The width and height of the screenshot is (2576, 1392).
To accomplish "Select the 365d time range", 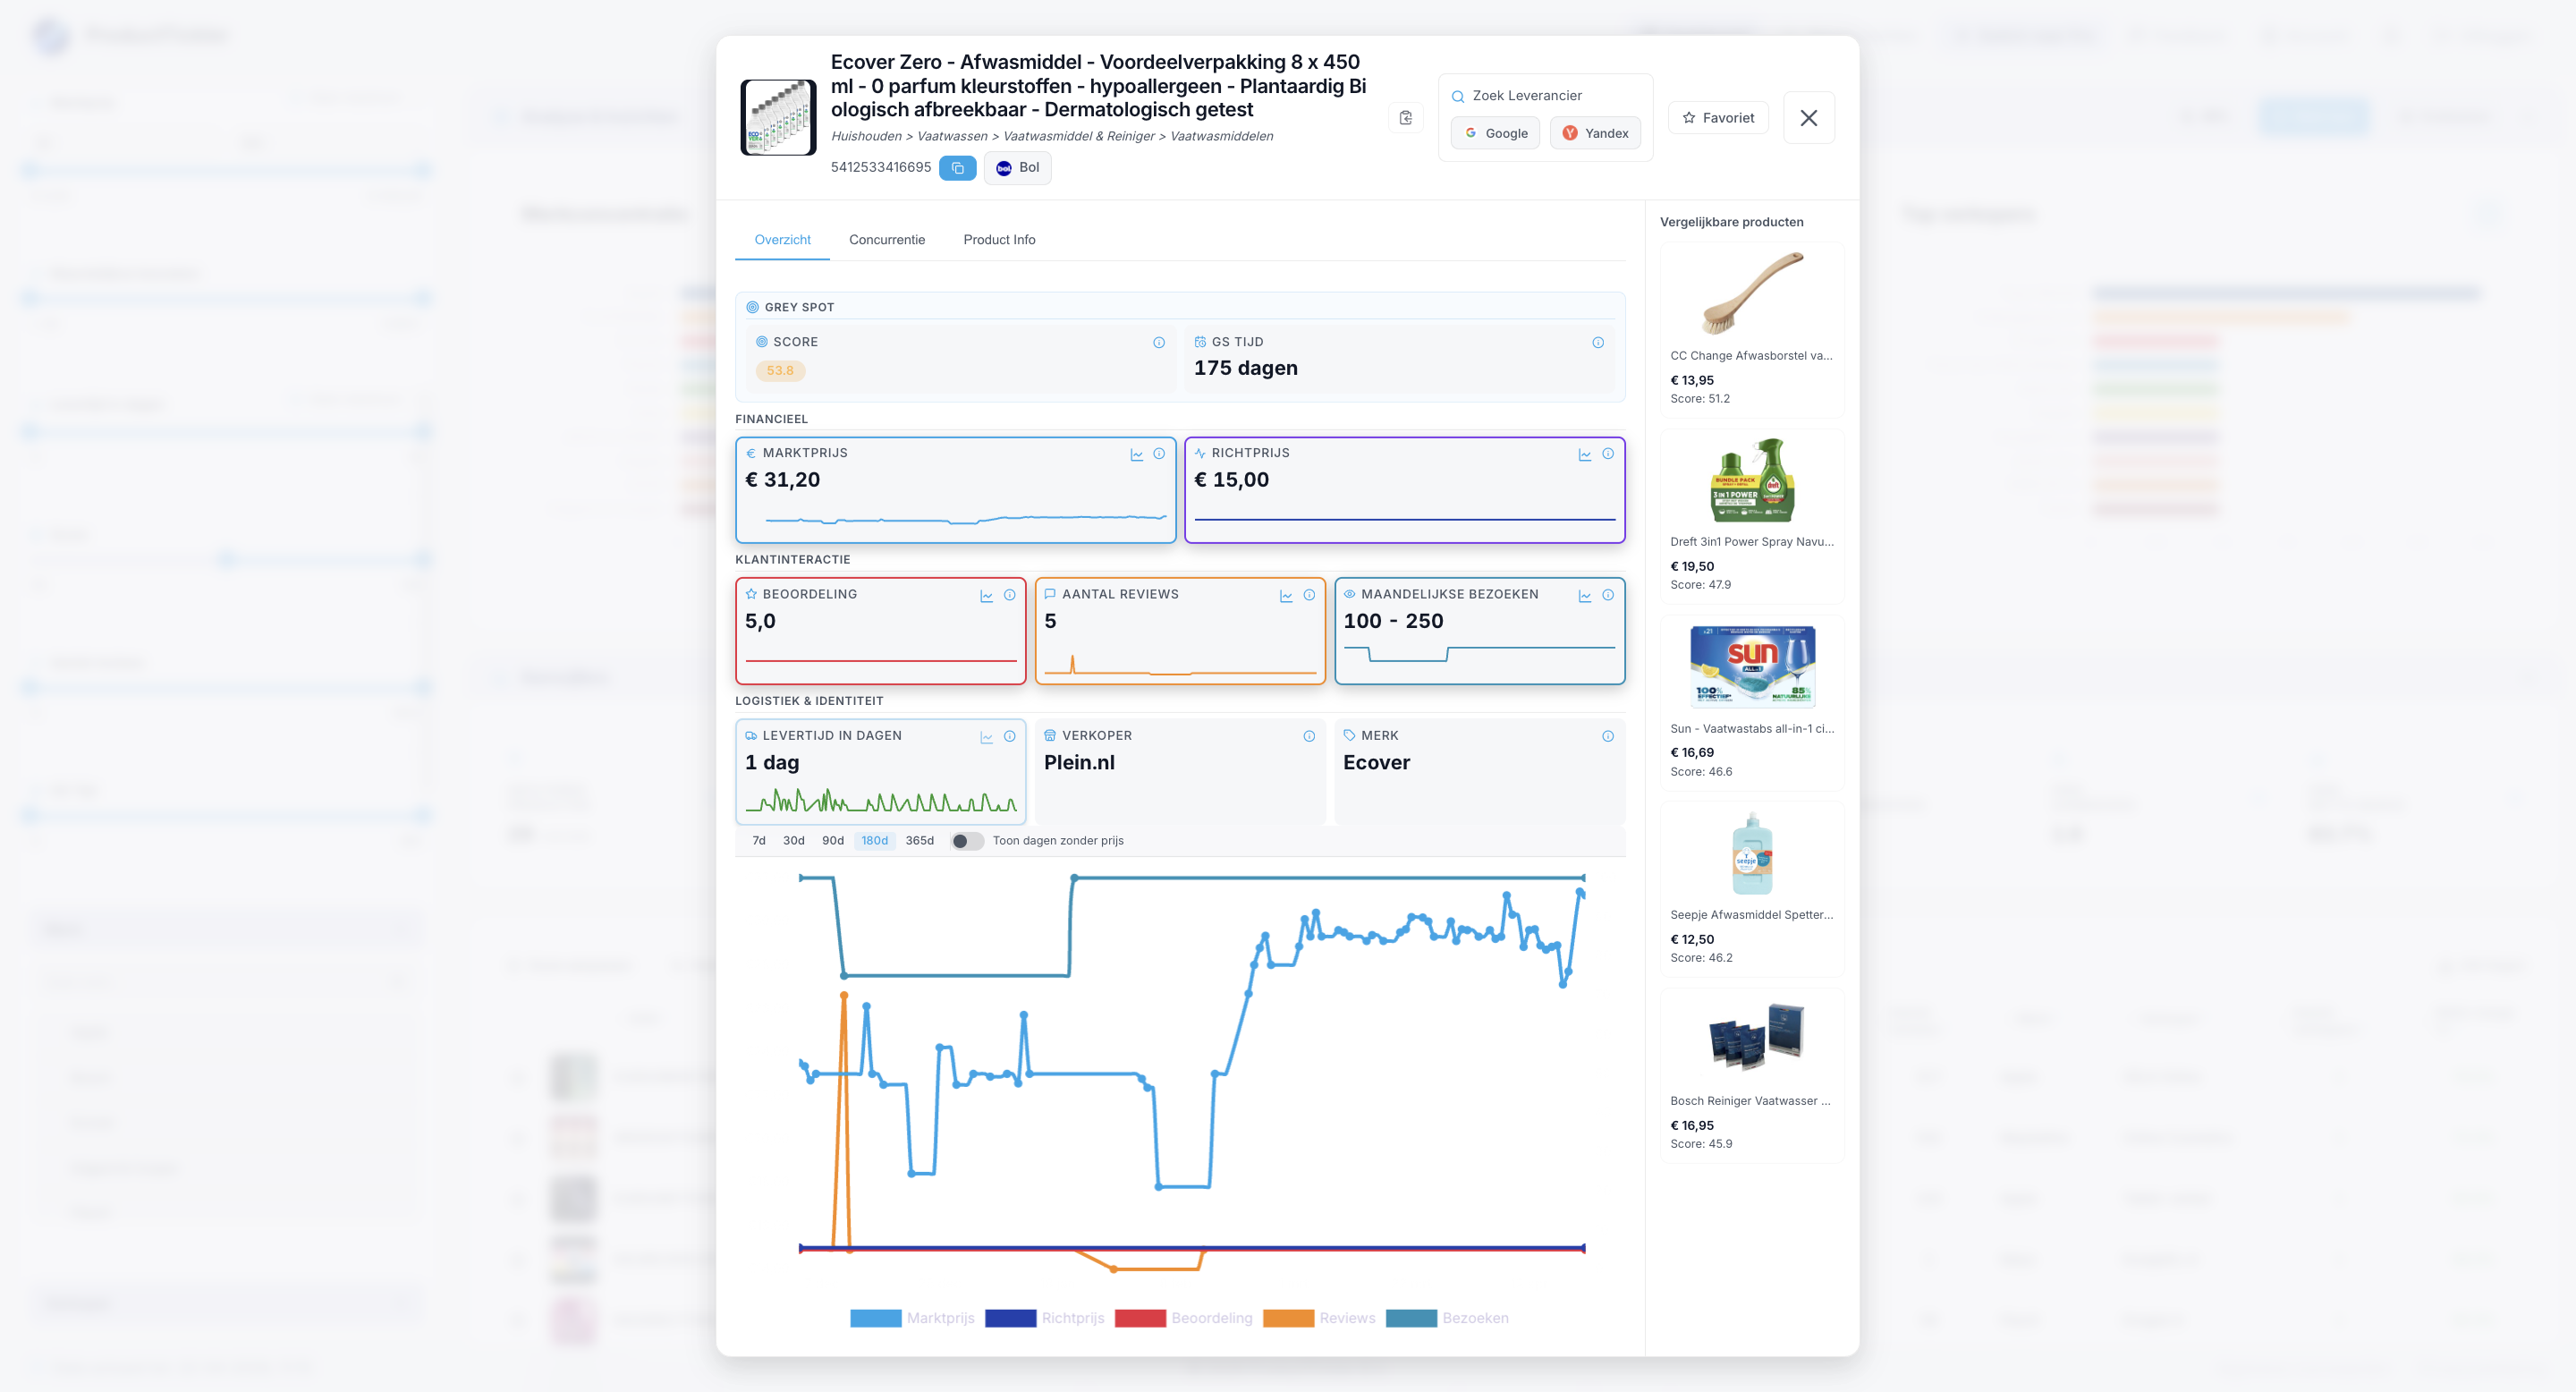I will tap(920, 841).
